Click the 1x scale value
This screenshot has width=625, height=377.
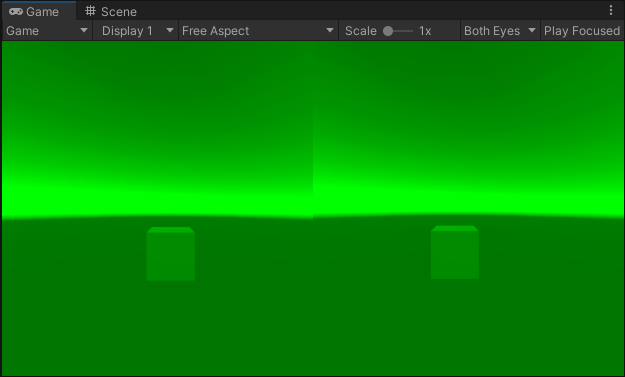(x=425, y=31)
